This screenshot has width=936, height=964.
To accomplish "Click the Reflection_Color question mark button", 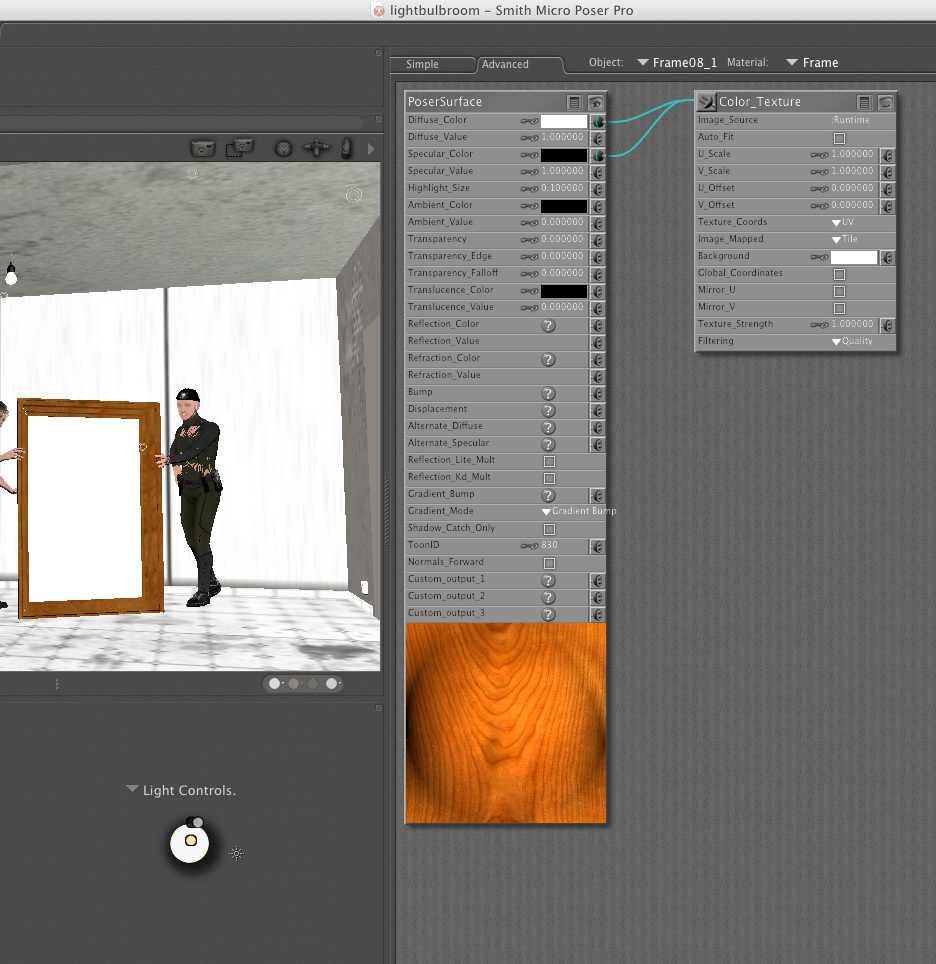I will click(548, 325).
